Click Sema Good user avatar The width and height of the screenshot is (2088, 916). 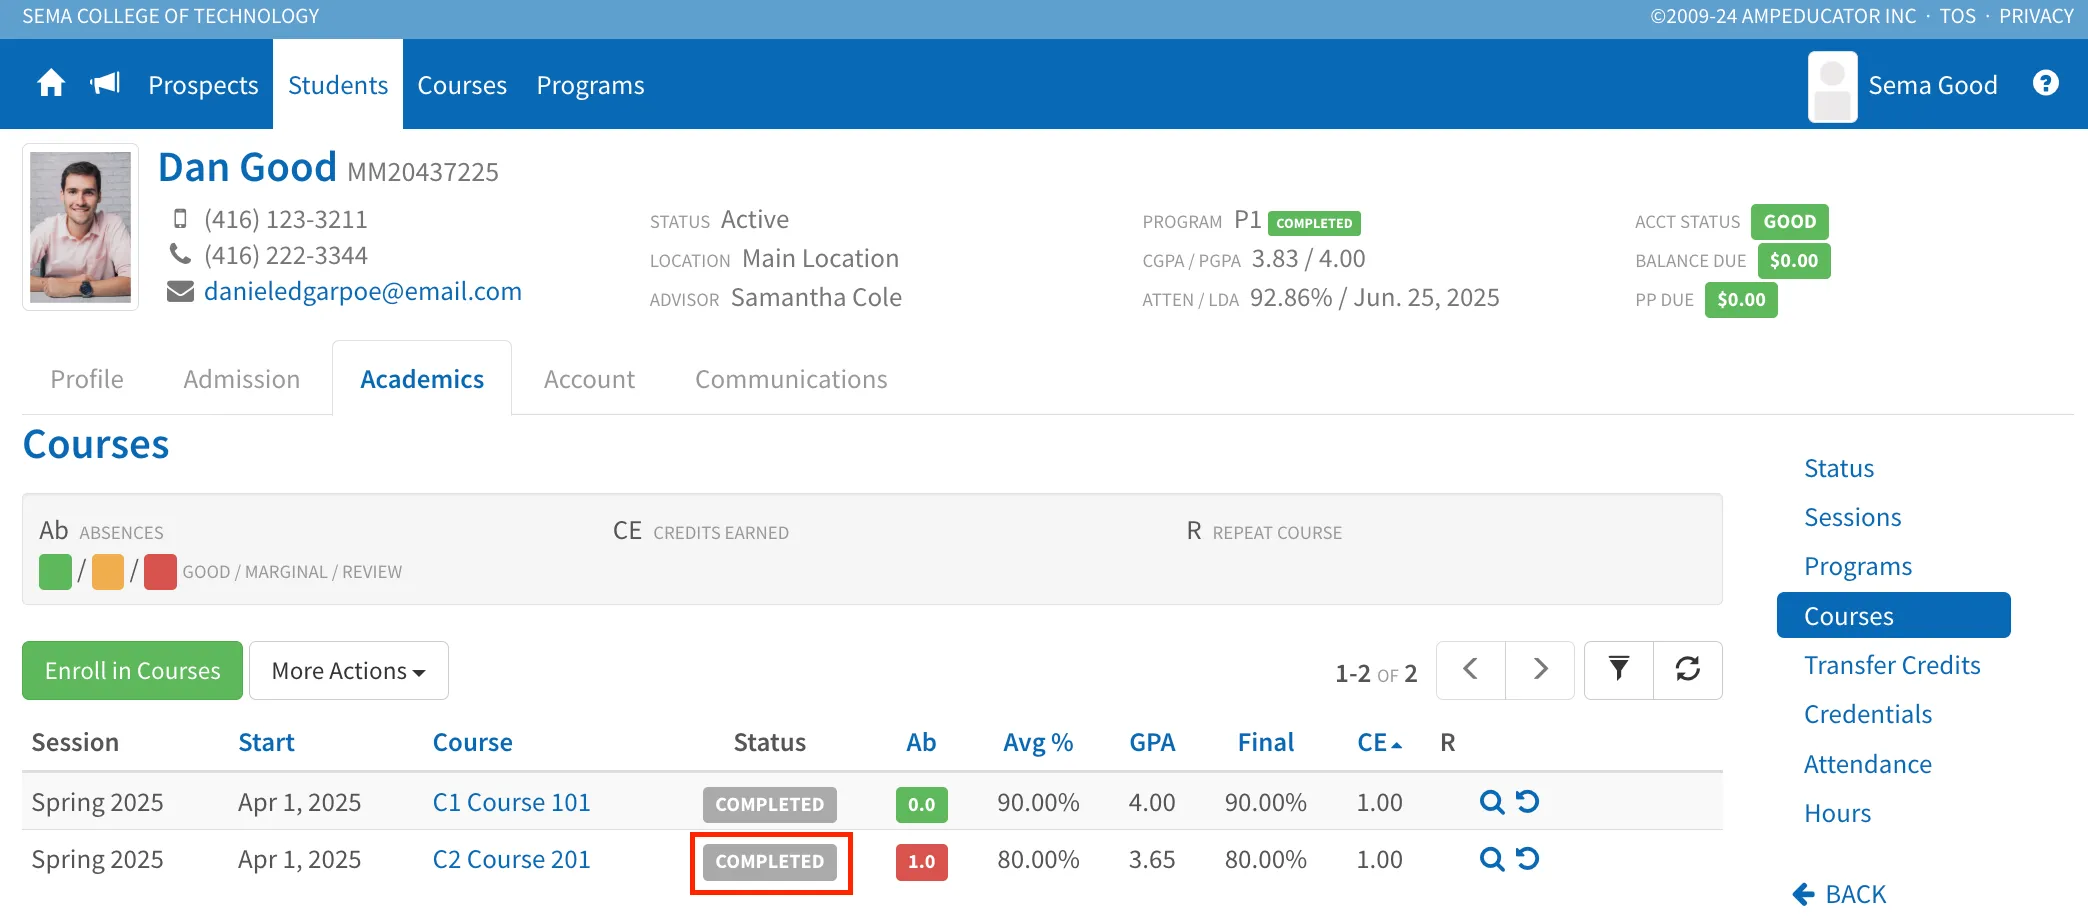1832,87
